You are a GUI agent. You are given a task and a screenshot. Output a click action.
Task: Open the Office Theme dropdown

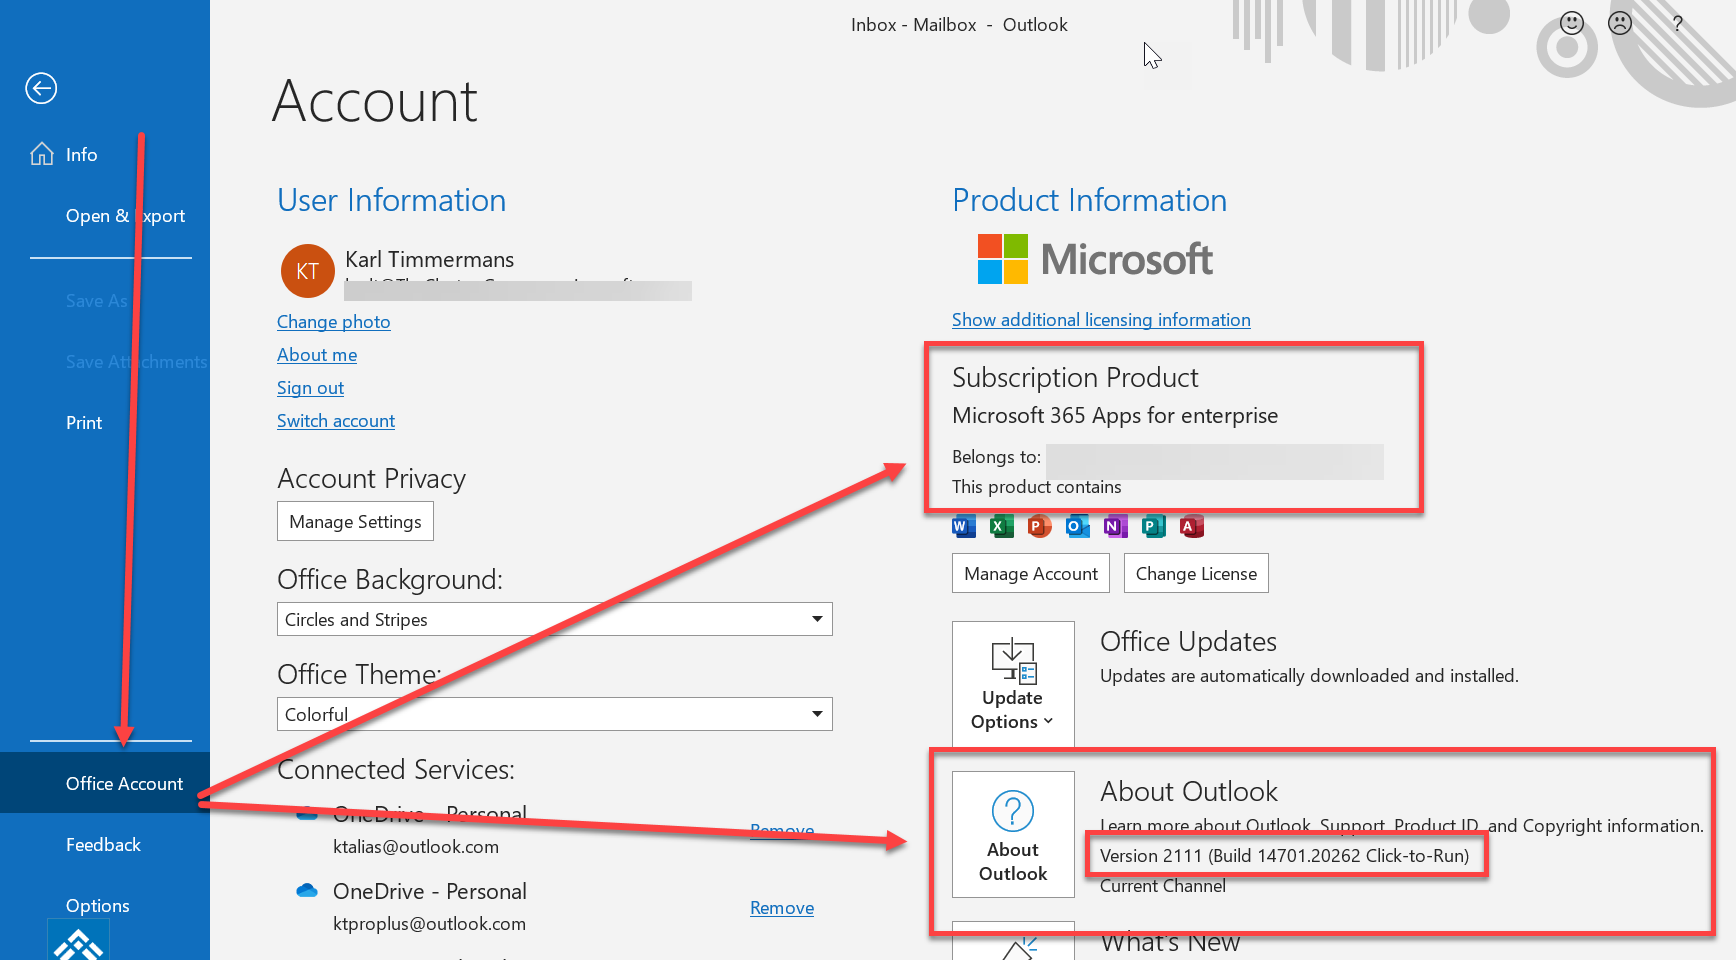click(x=554, y=714)
